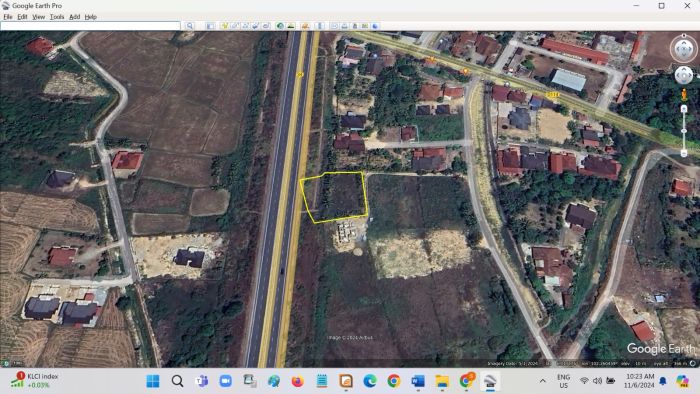Open the planets switcher icon

305,26
